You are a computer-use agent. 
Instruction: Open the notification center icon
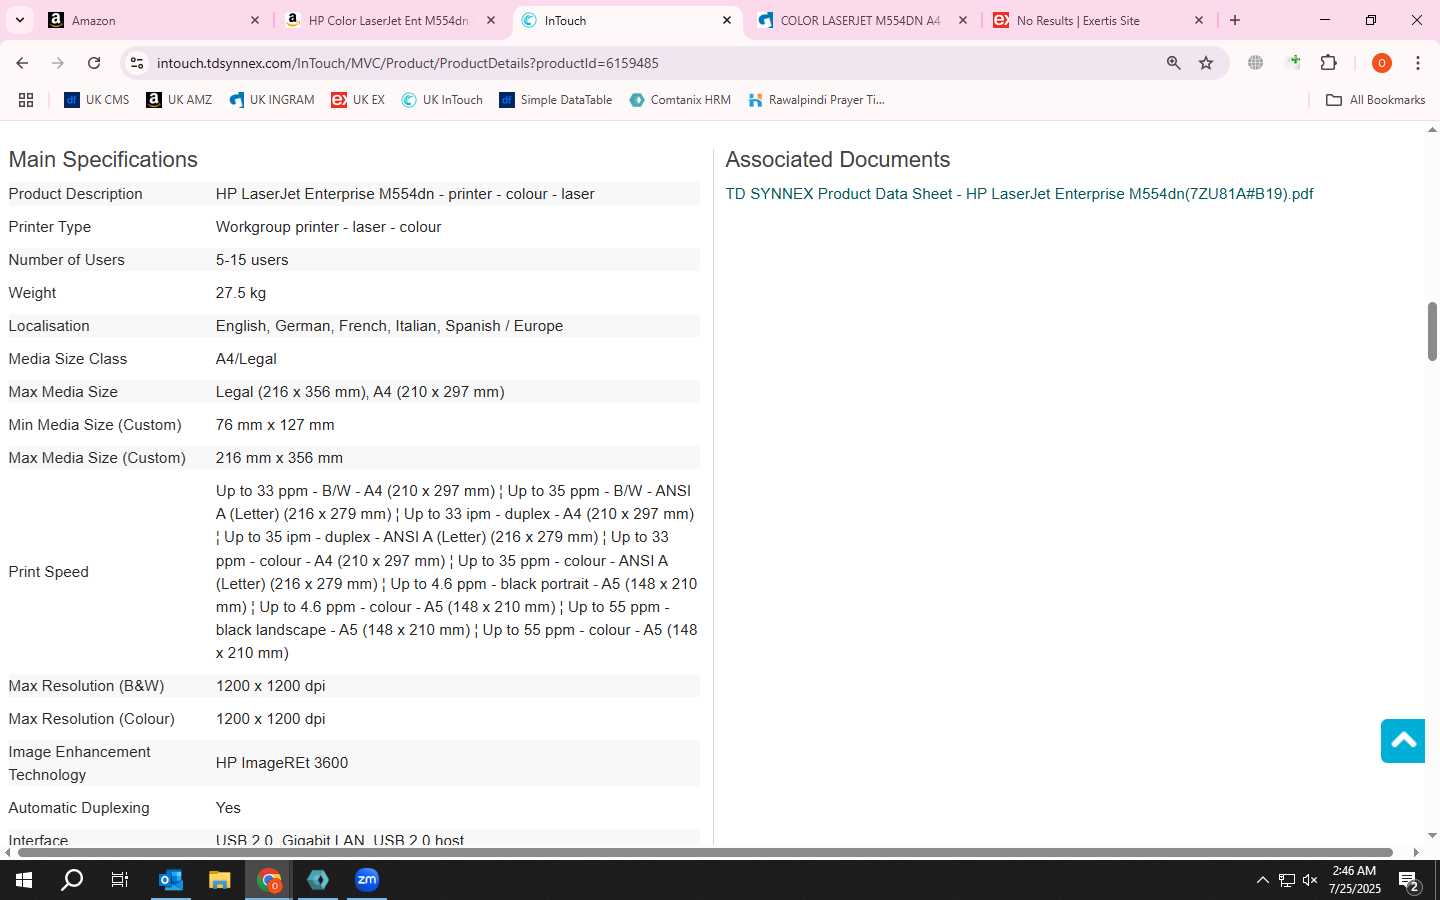(1410, 881)
